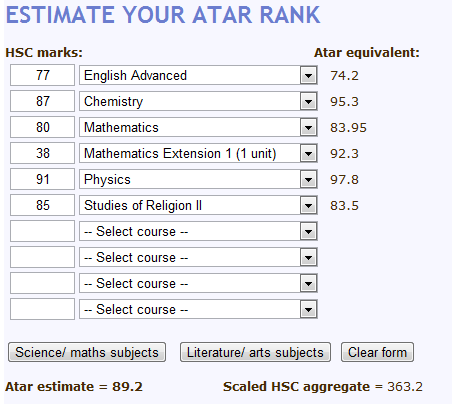
Task: Click the Clear form button
Action: pyautogui.click(x=377, y=352)
